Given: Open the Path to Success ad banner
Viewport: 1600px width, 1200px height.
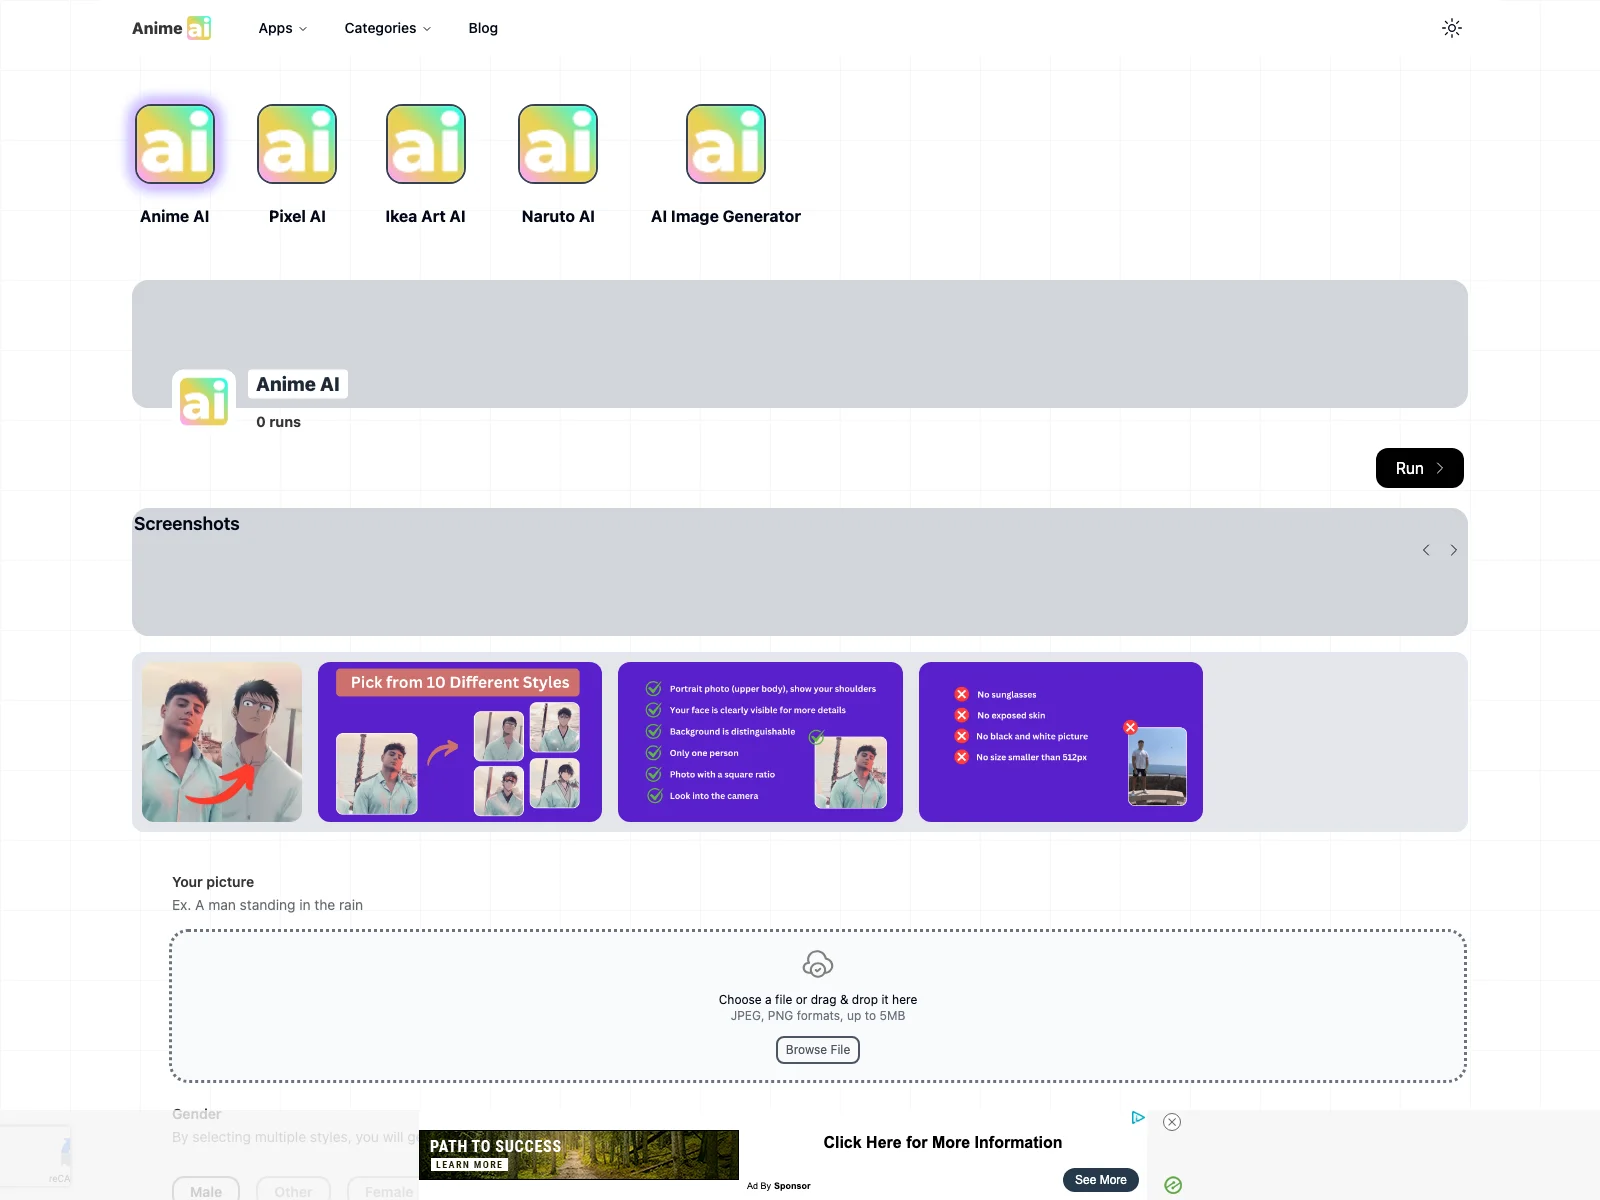Looking at the screenshot, I should (579, 1155).
